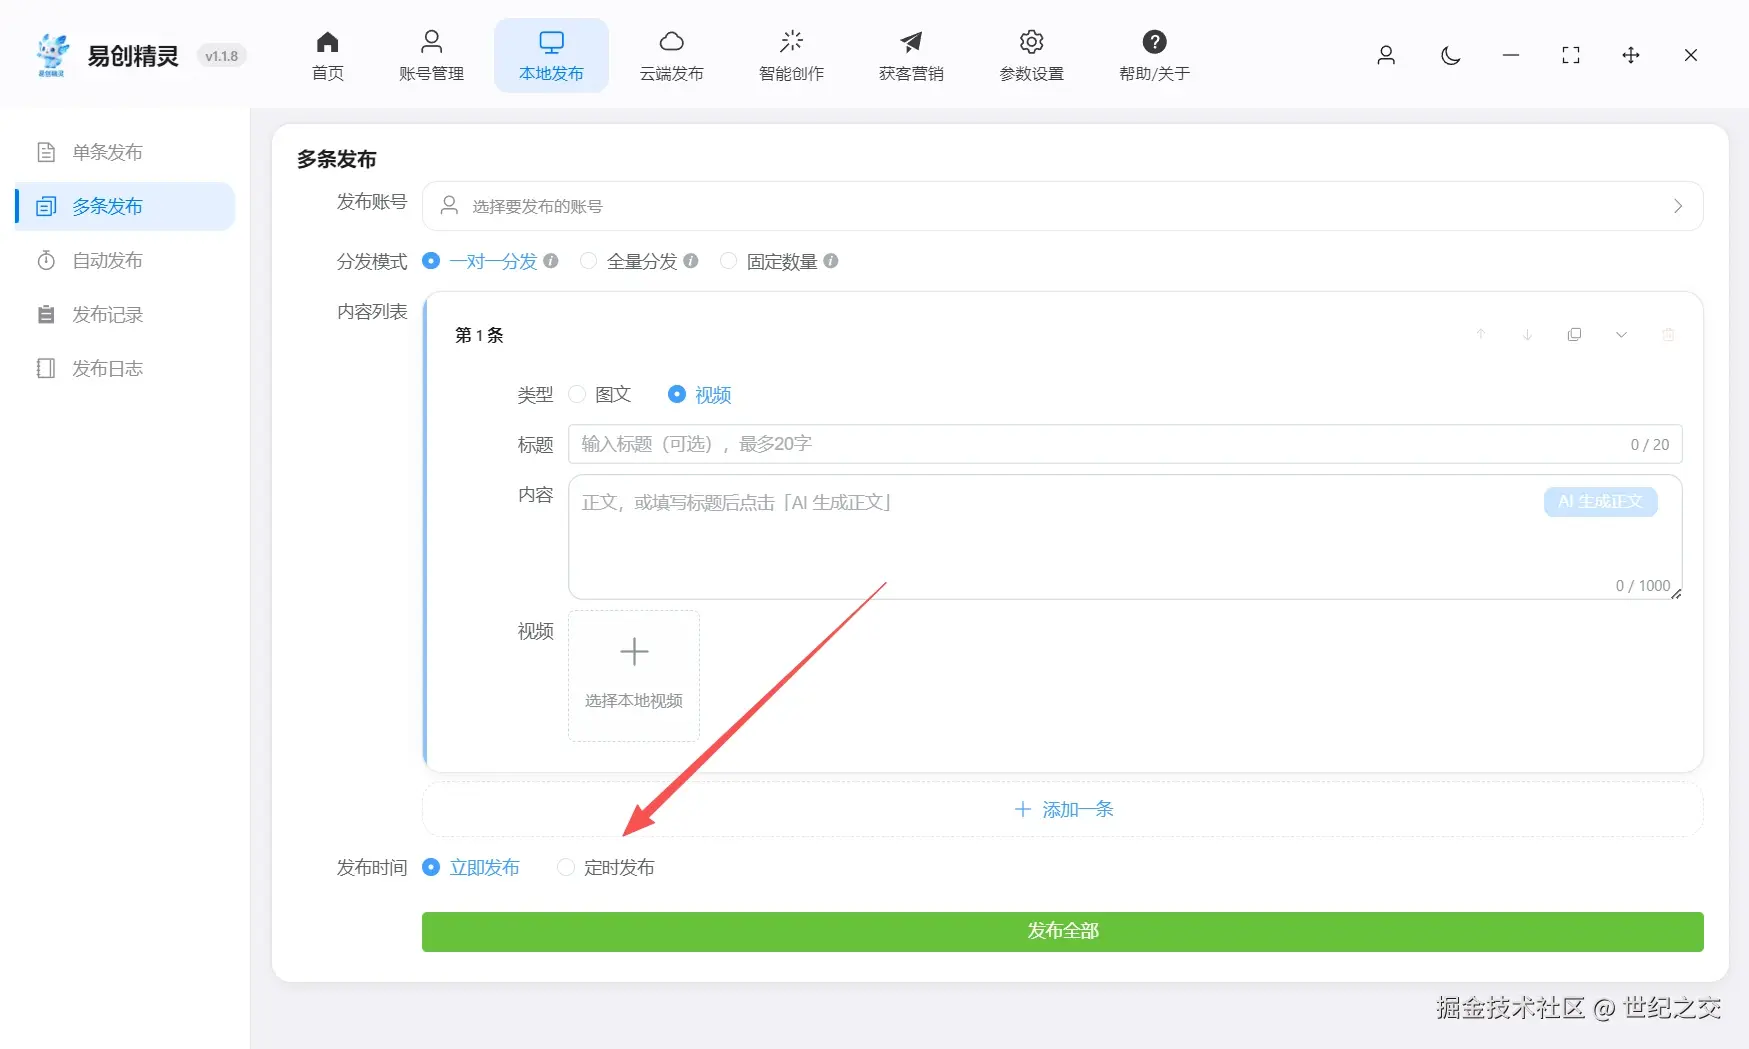
Task: 打开发布记录页面
Action: 110,314
